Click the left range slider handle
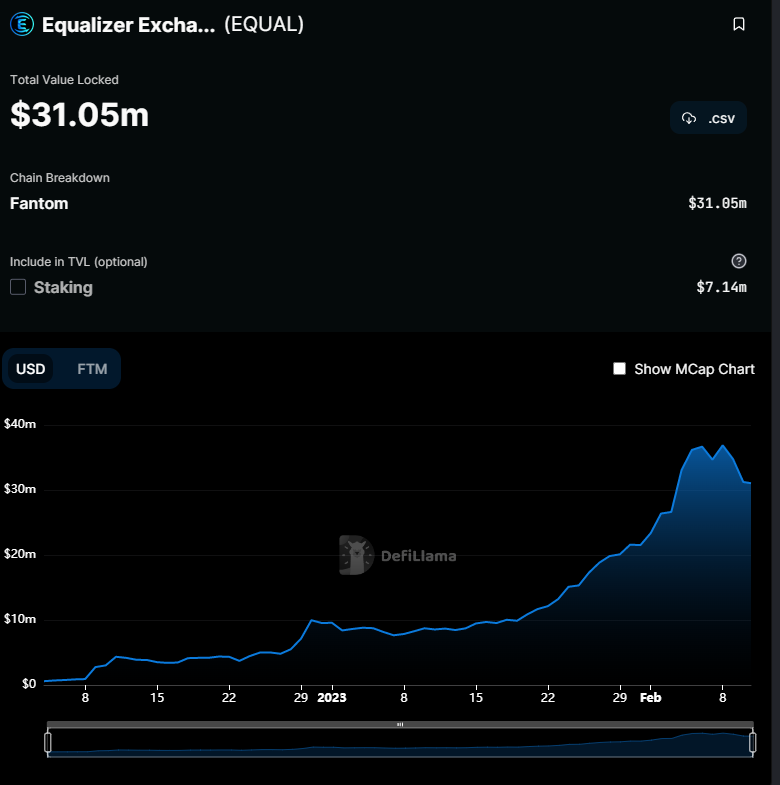 (48, 742)
